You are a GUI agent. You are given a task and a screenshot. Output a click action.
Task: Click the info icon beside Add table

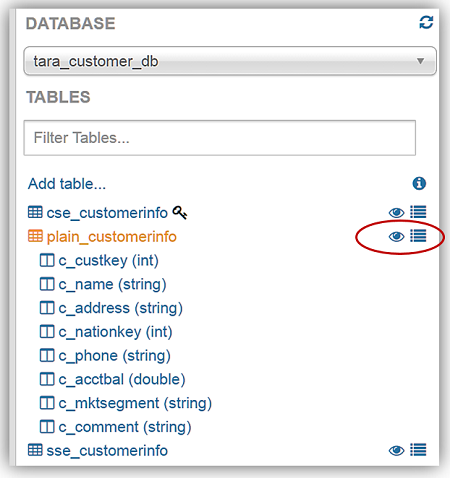point(419,183)
